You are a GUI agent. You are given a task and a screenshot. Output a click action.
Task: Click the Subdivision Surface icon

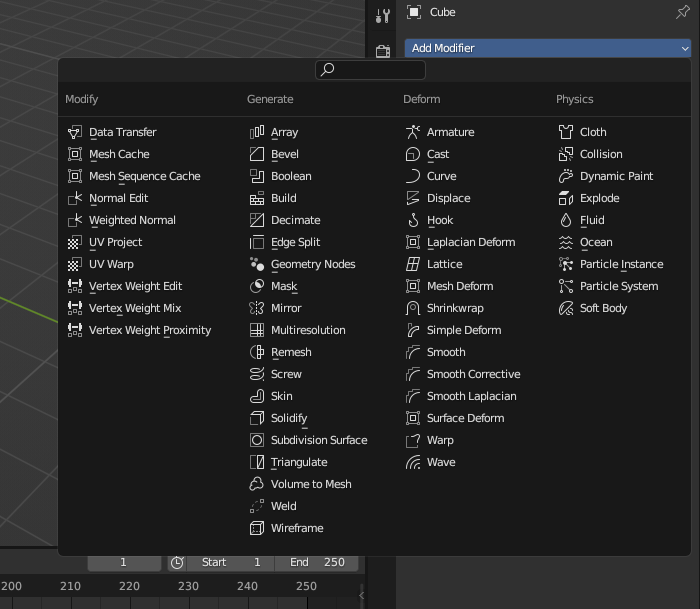[257, 440]
